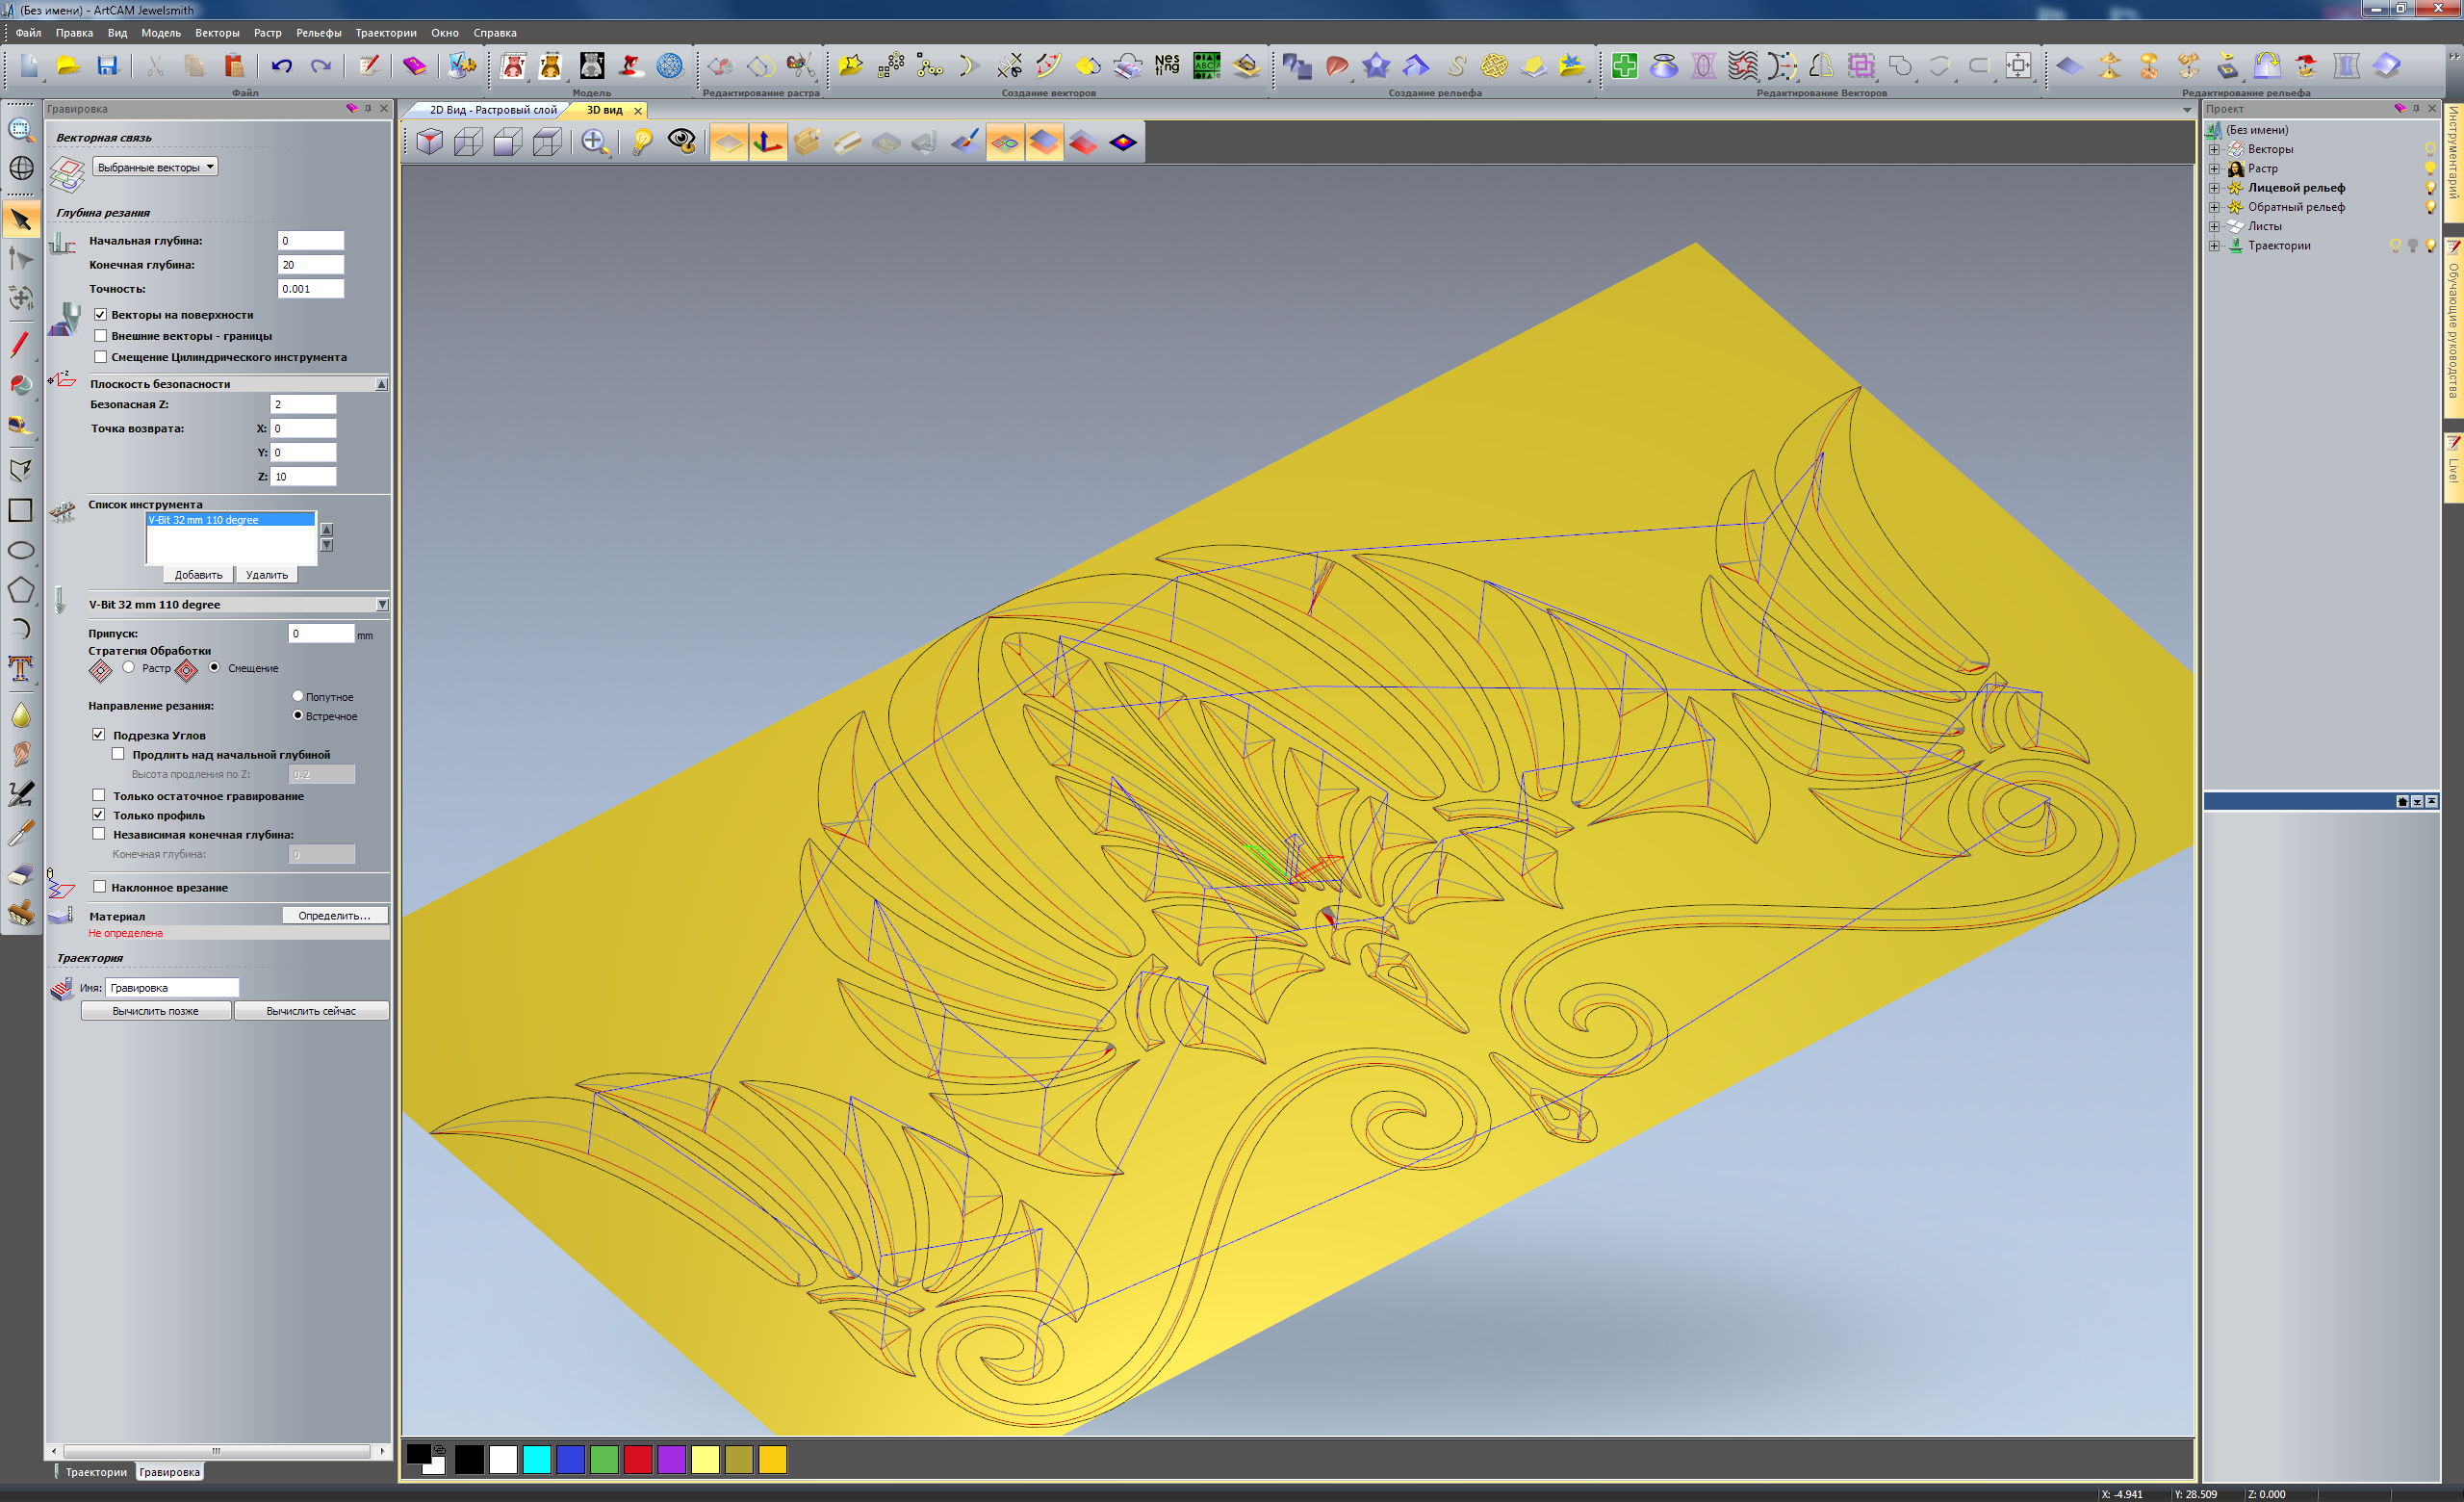Click the 'Определить...' material button
The width and height of the screenshot is (2464, 1502).
point(334,915)
